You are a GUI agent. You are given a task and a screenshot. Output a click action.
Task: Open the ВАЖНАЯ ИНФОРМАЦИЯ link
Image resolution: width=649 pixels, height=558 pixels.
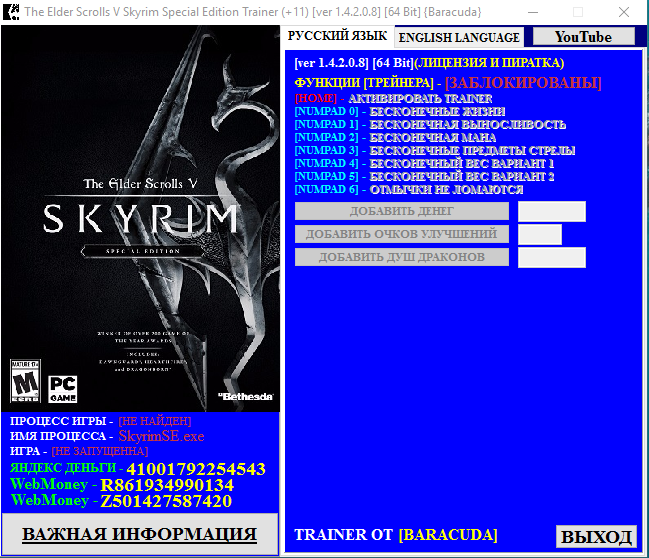pos(139,534)
